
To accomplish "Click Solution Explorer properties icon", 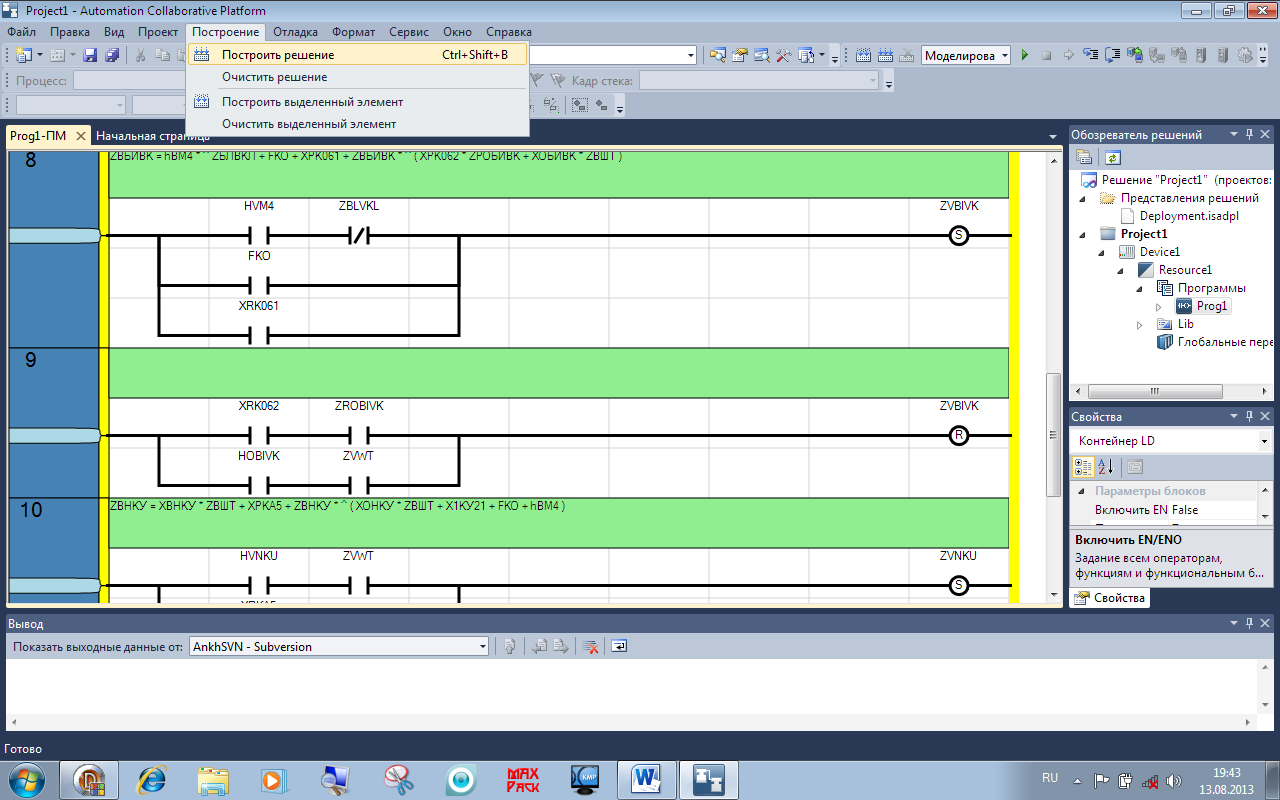I will [1084, 157].
